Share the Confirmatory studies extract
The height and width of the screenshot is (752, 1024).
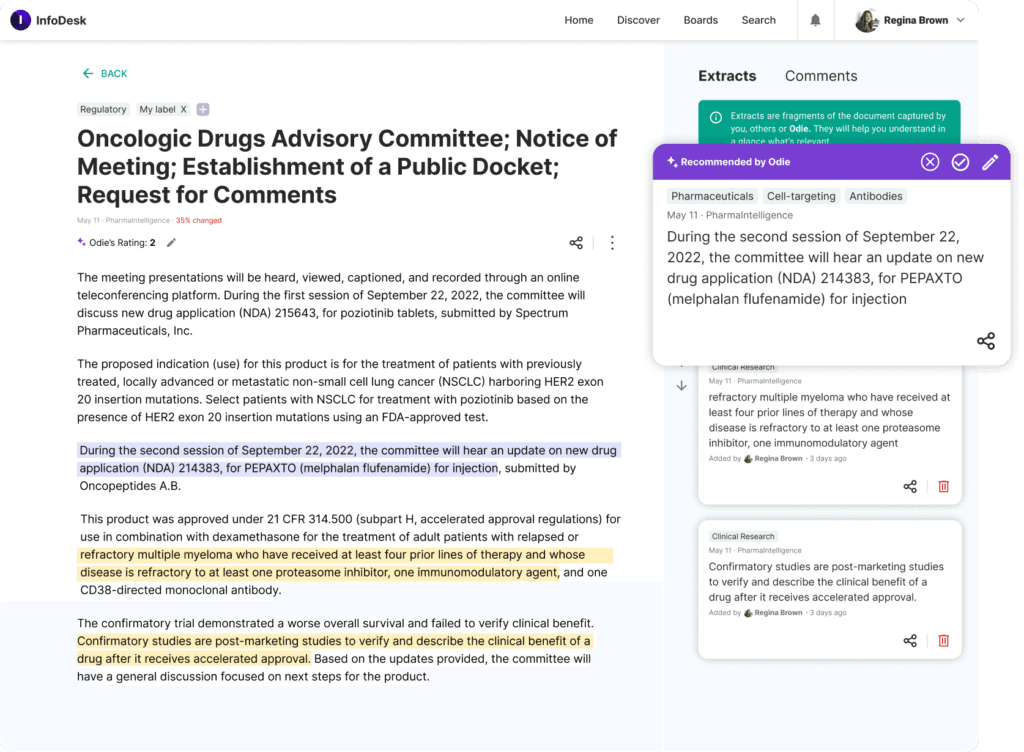pyautogui.click(x=910, y=640)
